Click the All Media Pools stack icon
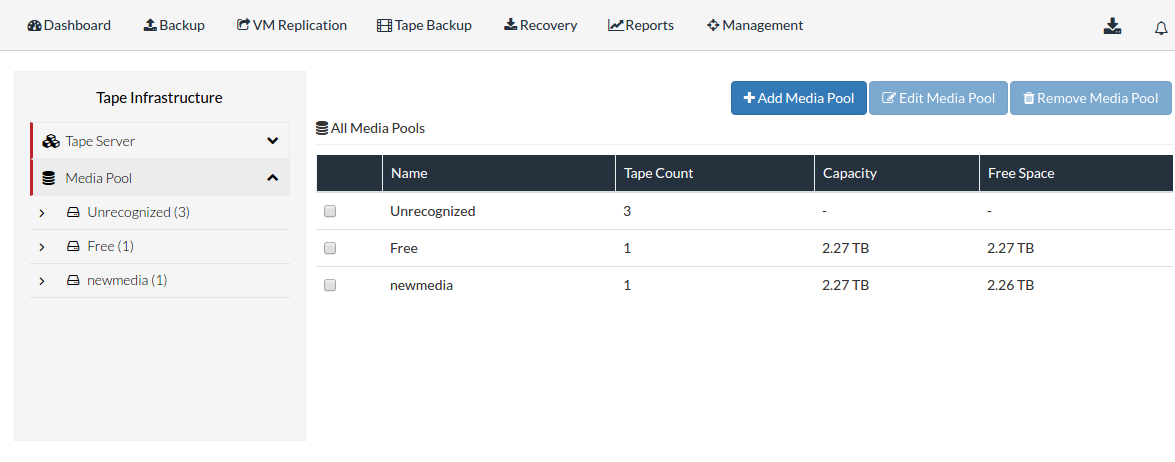Screen dimensions: 1175x462 tap(322, 128)
